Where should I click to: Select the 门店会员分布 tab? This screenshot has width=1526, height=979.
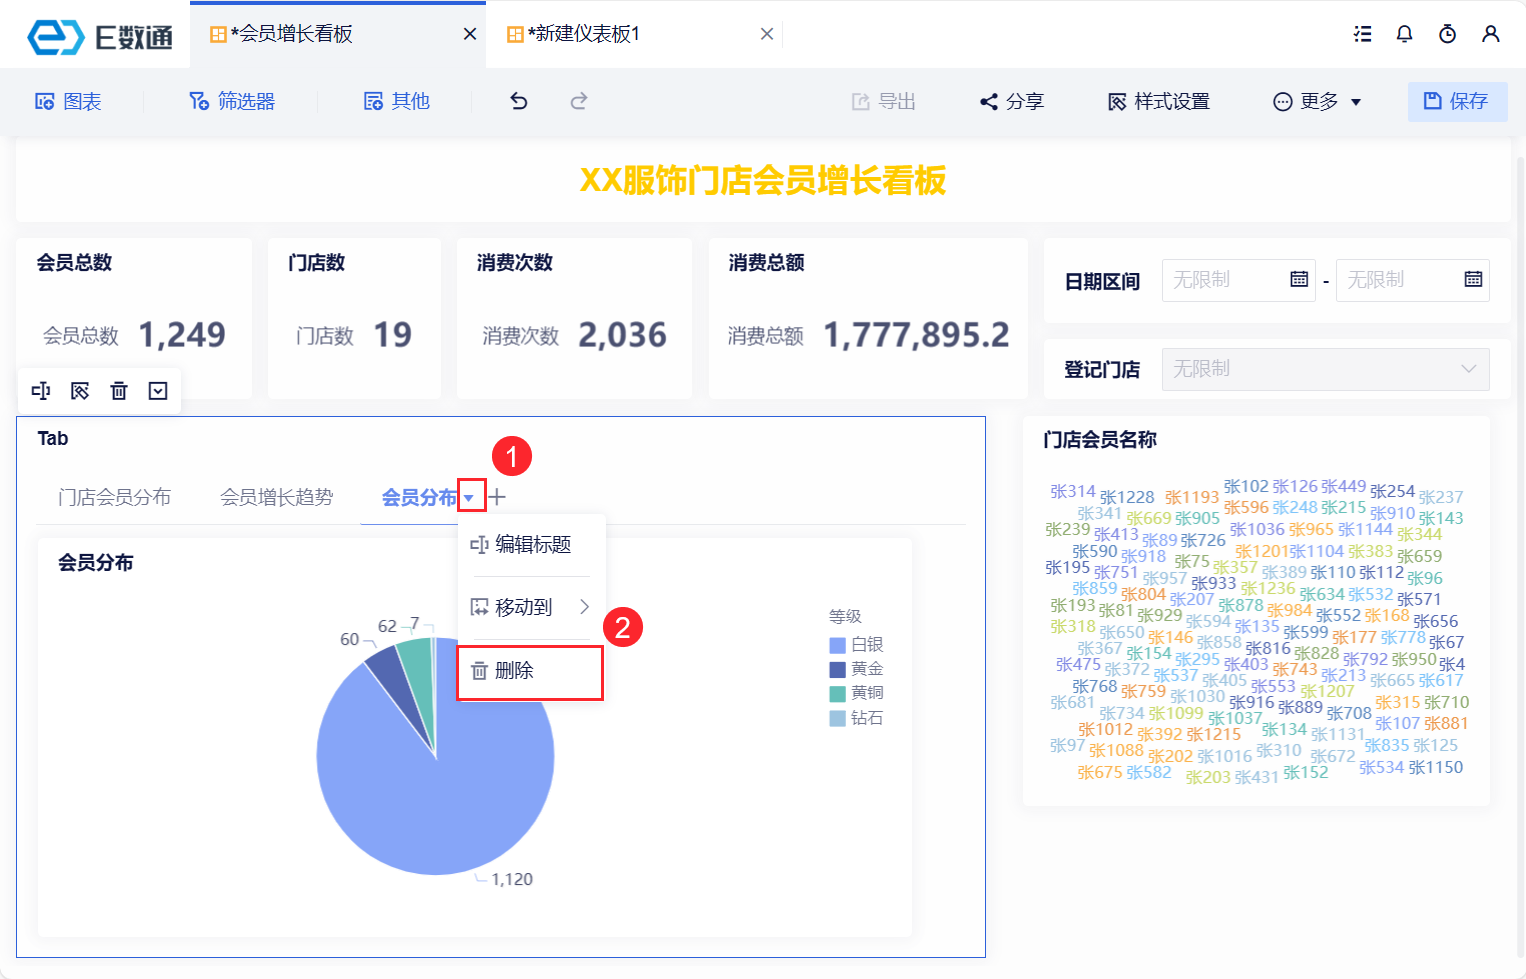tap(114, 497)
